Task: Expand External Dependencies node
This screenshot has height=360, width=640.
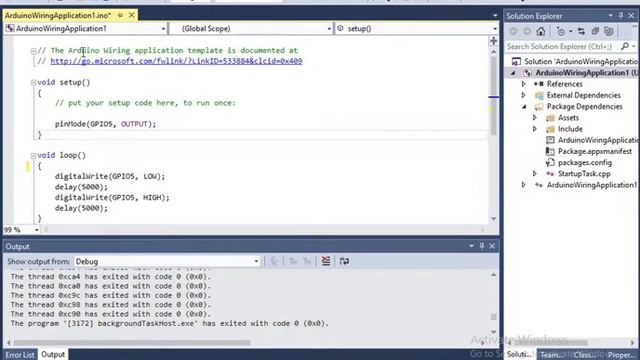Action: pyautogui.click(x=524, y=95)
